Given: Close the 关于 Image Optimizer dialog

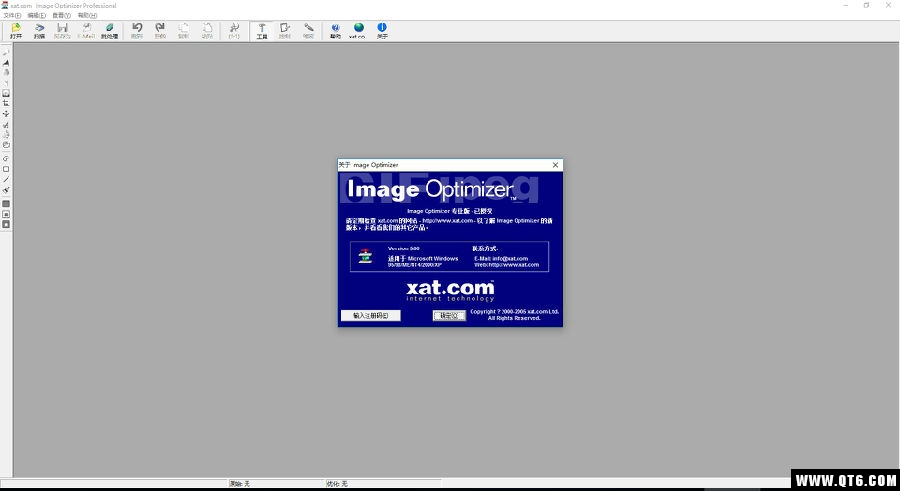Looking at the screenshot, I should coord(555,165).
